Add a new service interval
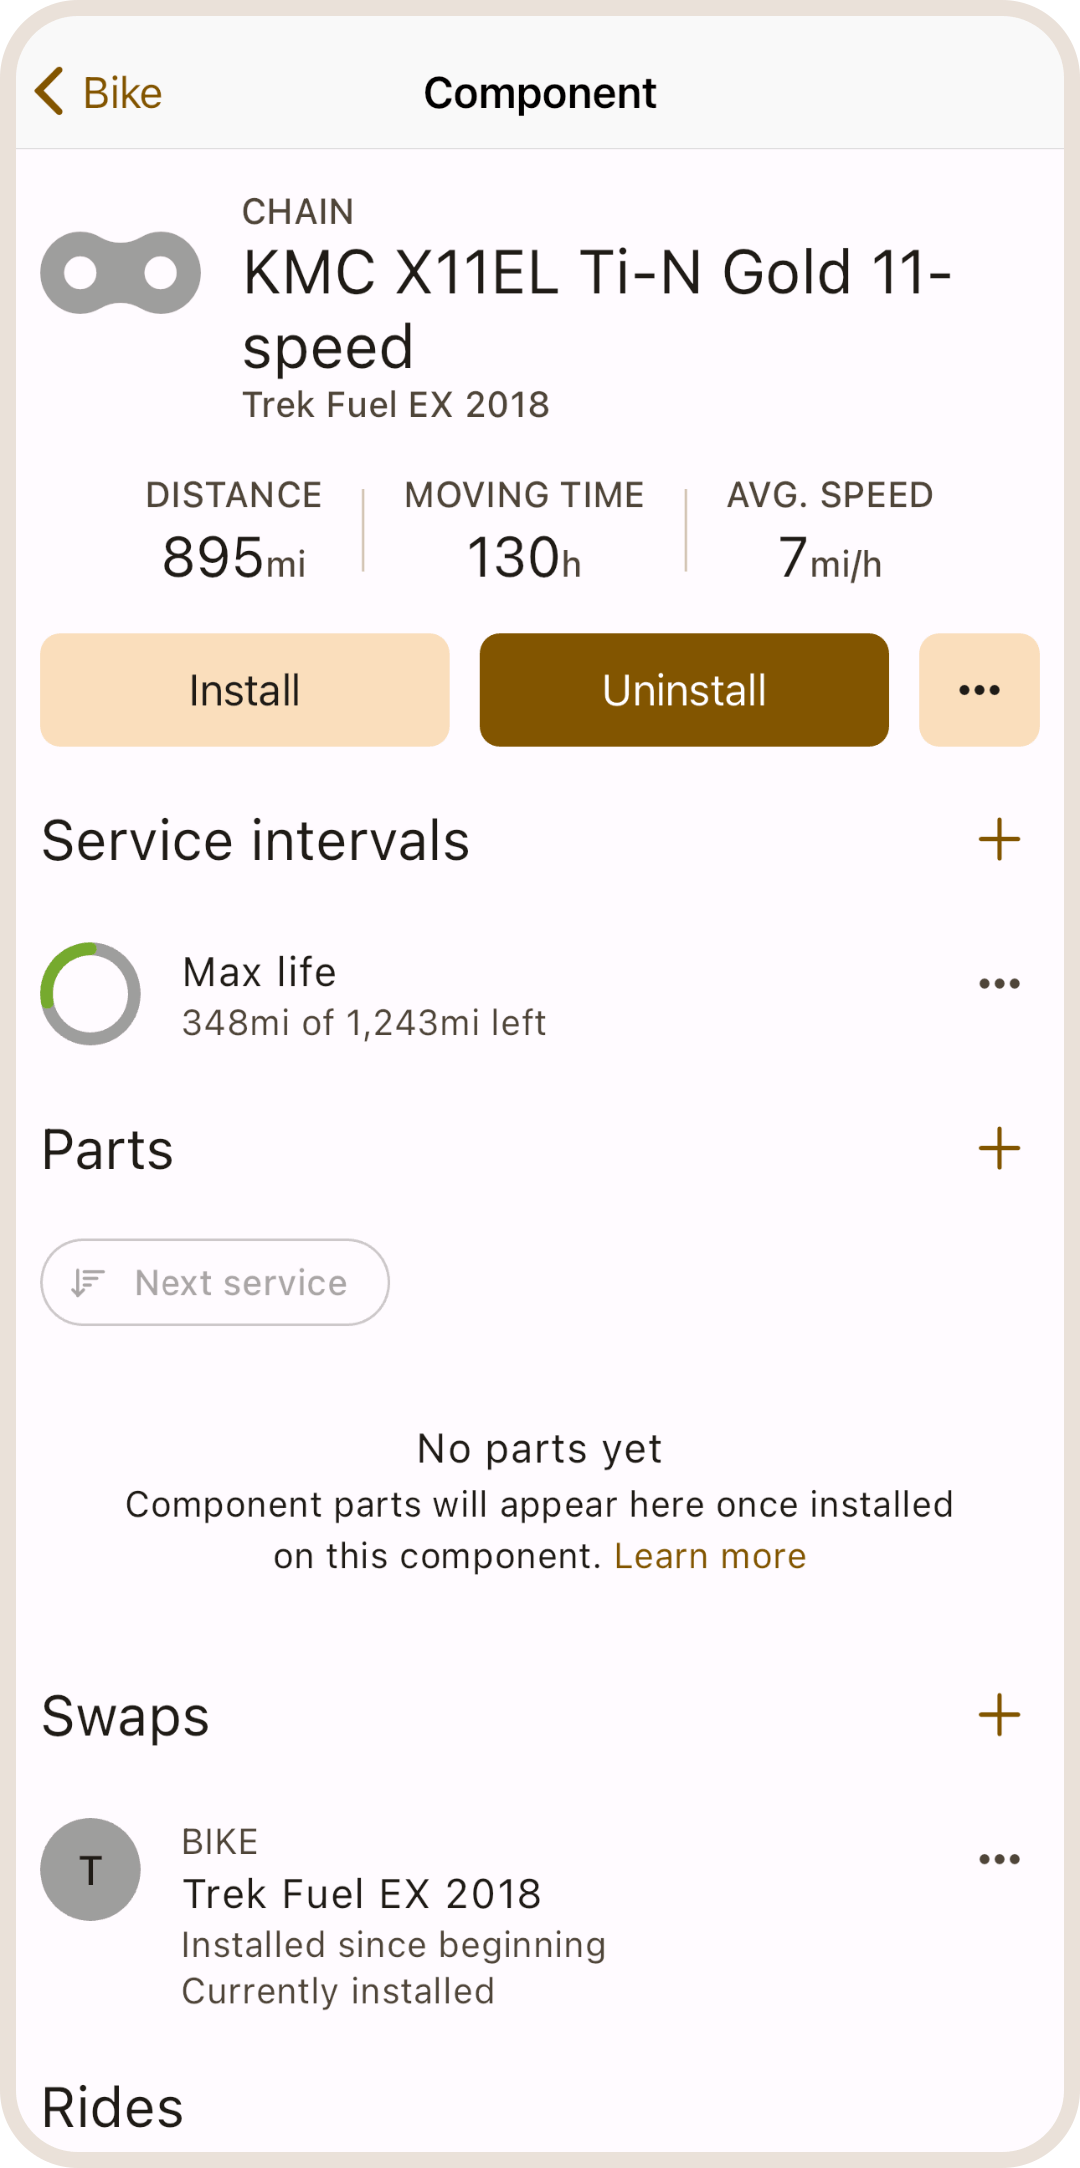The height and width of the screenshot is (2168, 1080). [998, 840]
